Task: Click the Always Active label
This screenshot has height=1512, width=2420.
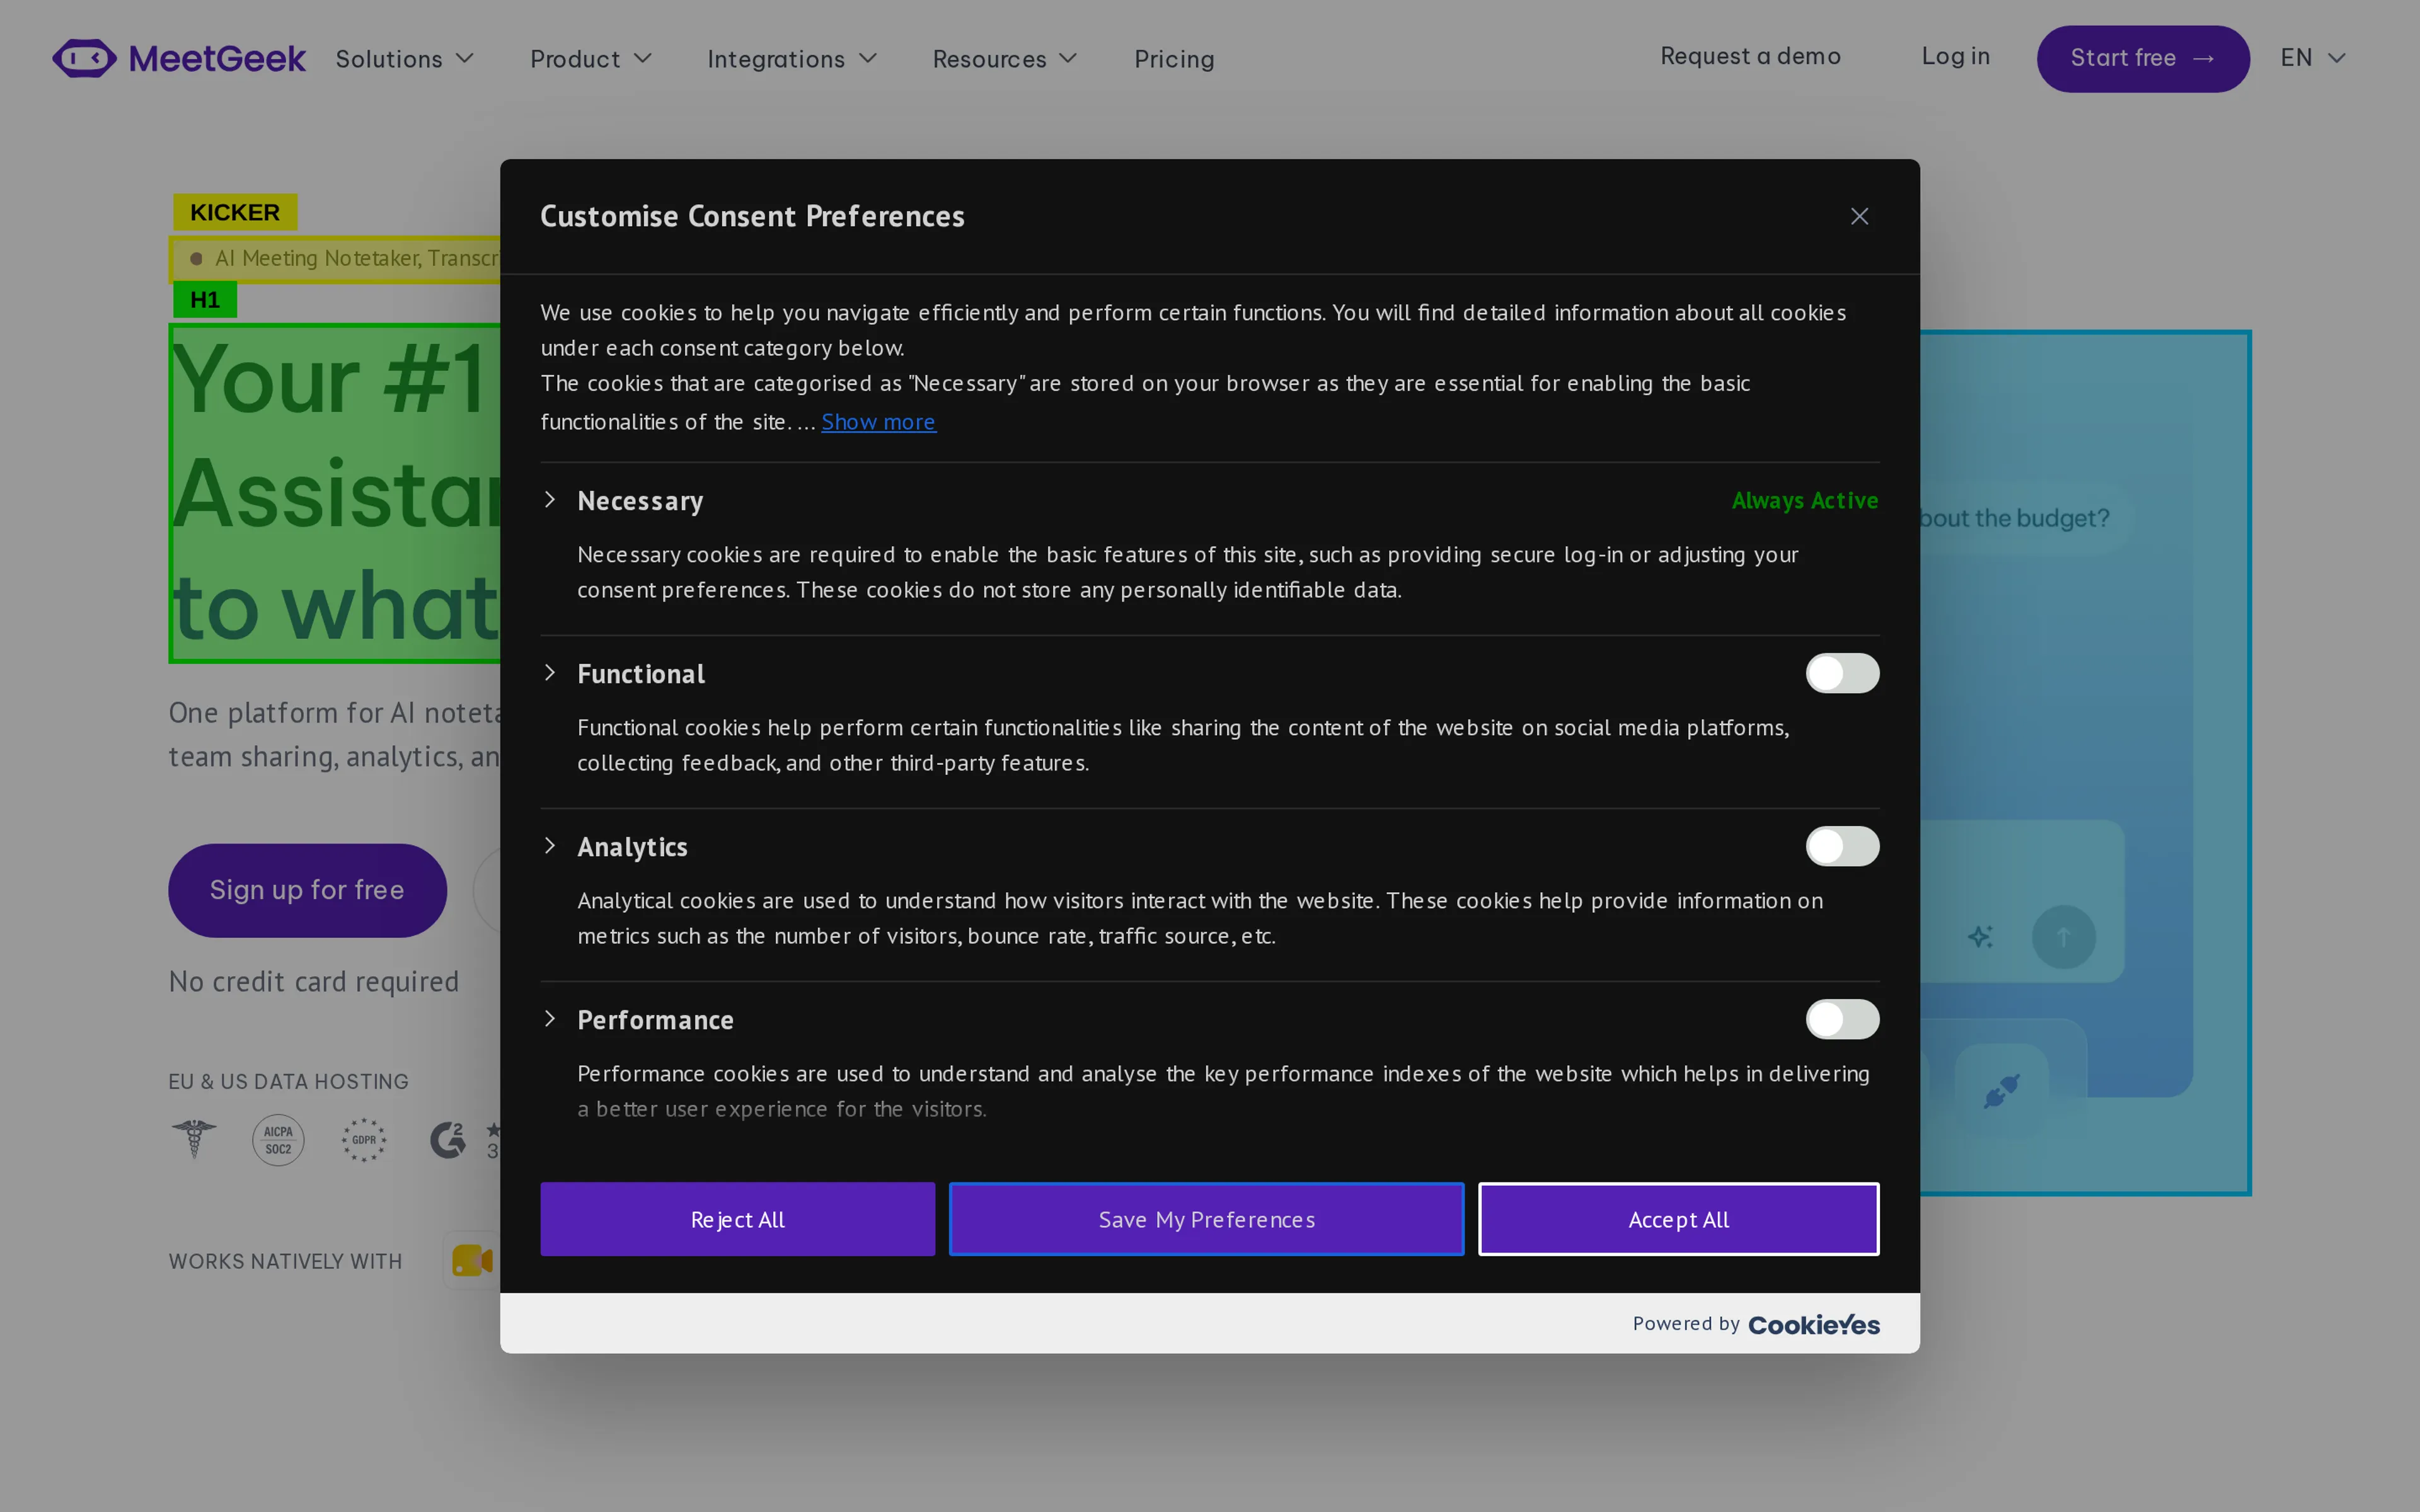Action: [1805, 500]
